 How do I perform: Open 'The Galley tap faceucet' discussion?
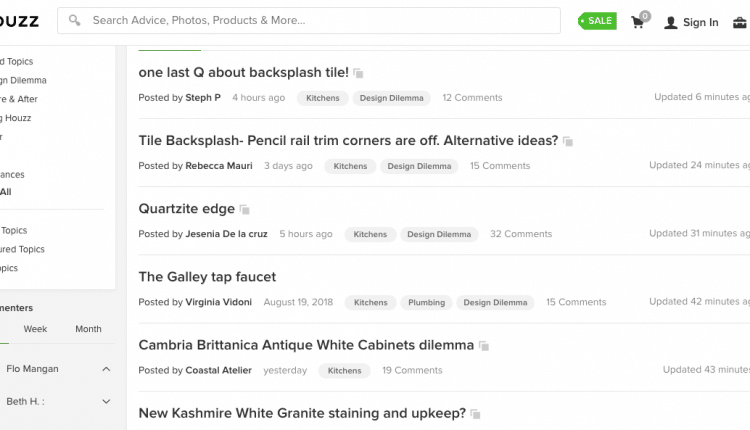tap(207, 277)
